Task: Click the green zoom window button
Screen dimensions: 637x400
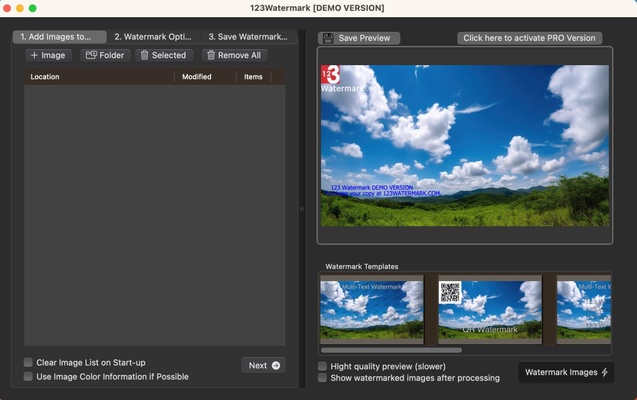Action: tap(33, 8)
